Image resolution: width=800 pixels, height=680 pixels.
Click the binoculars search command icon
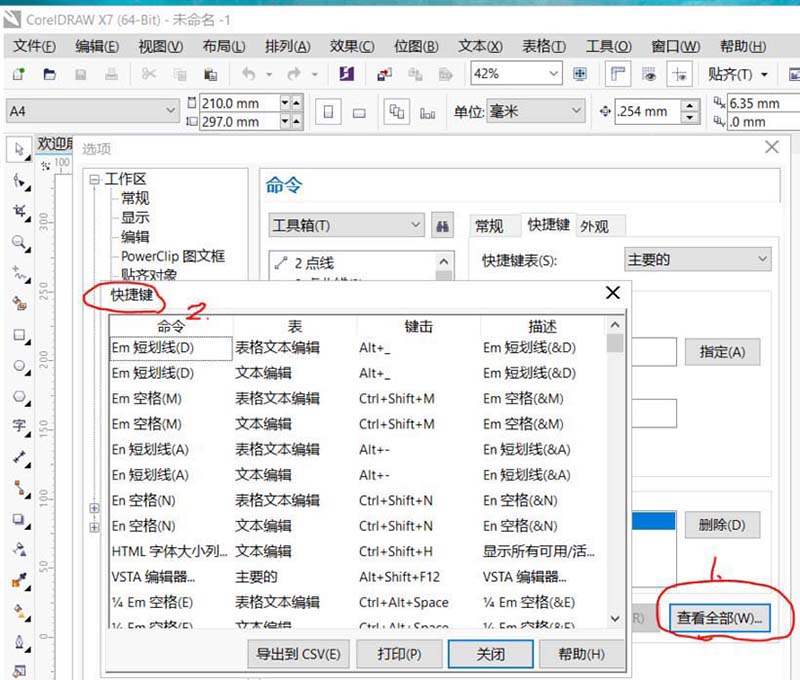442,225
